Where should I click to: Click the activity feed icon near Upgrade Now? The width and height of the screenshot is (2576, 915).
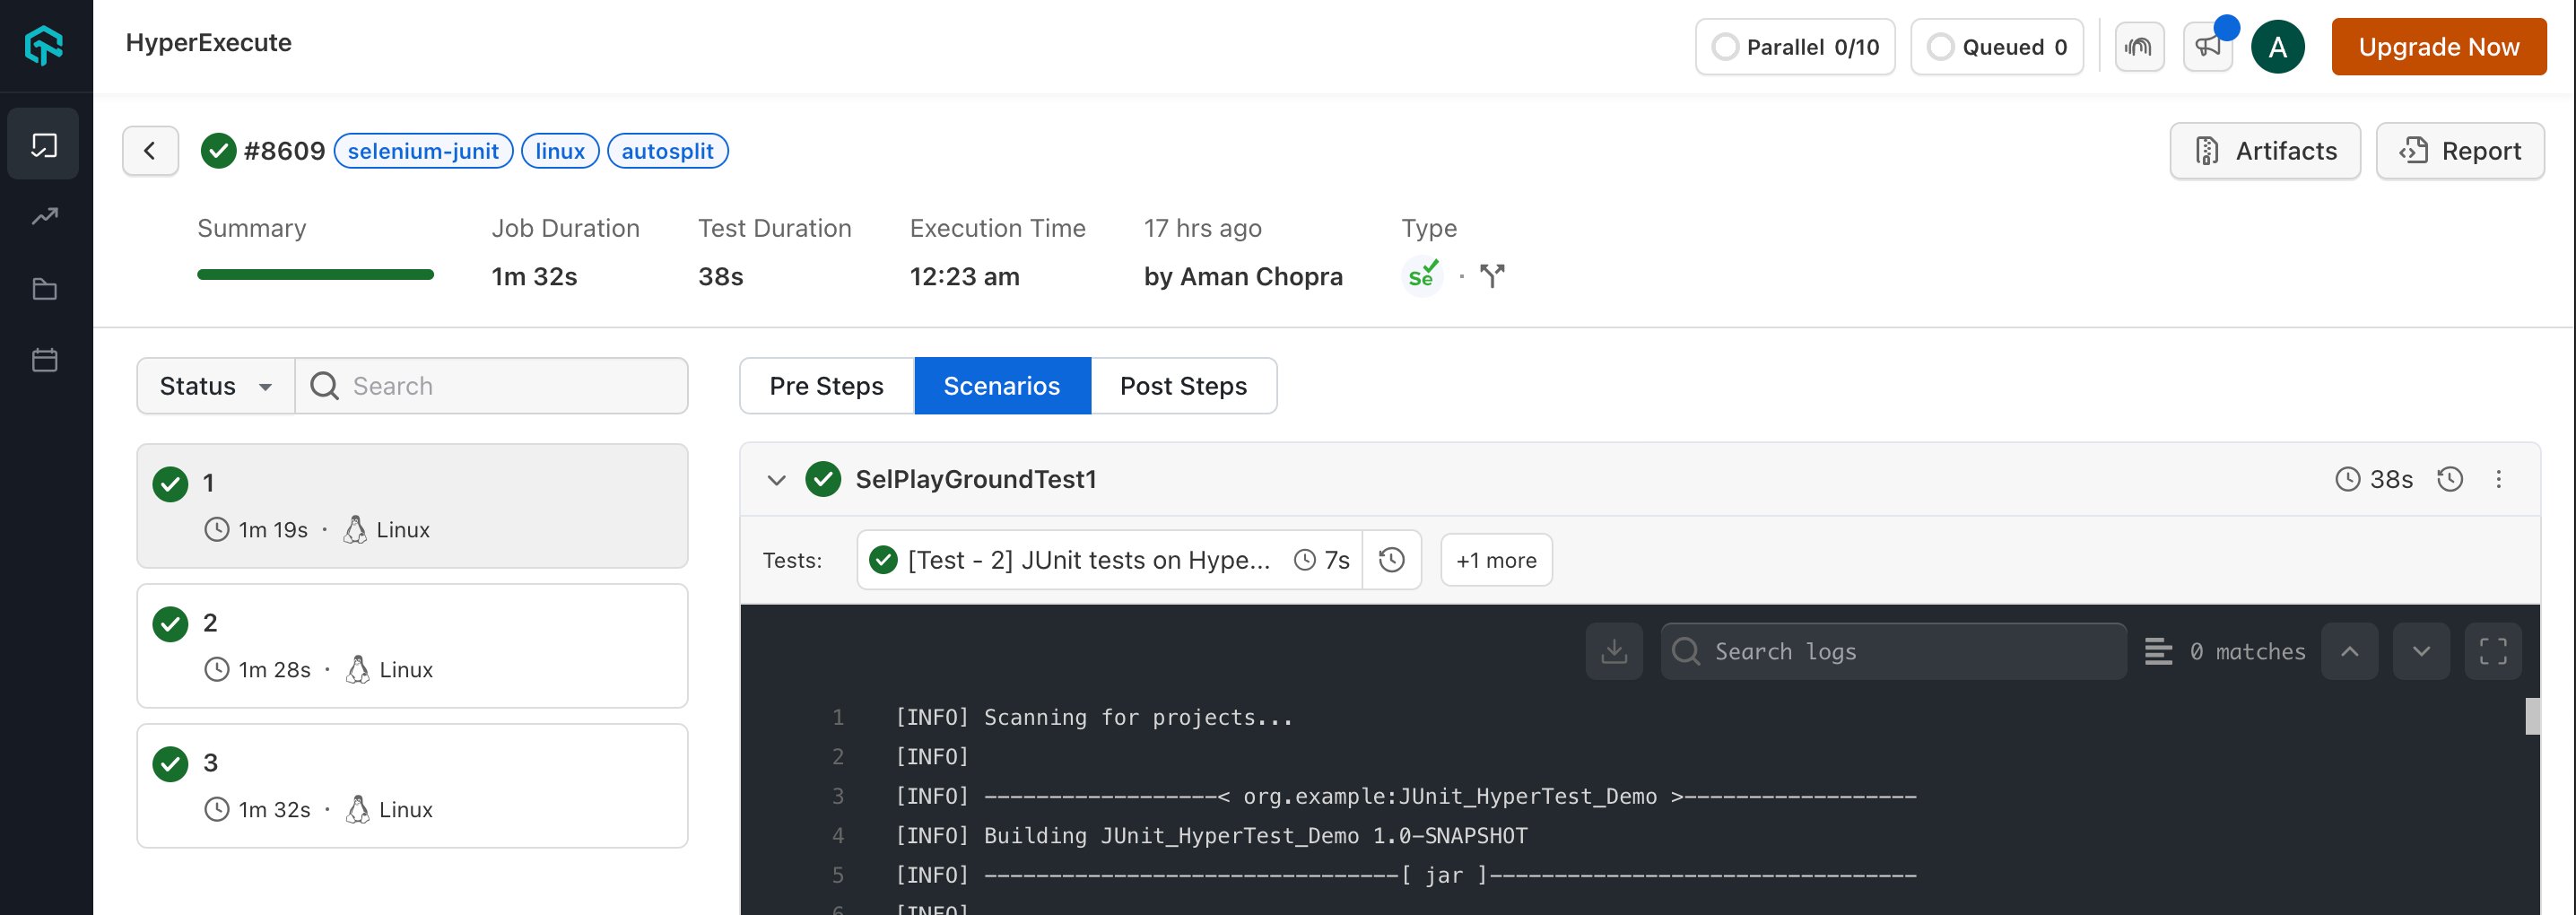tap(2140, 46)
